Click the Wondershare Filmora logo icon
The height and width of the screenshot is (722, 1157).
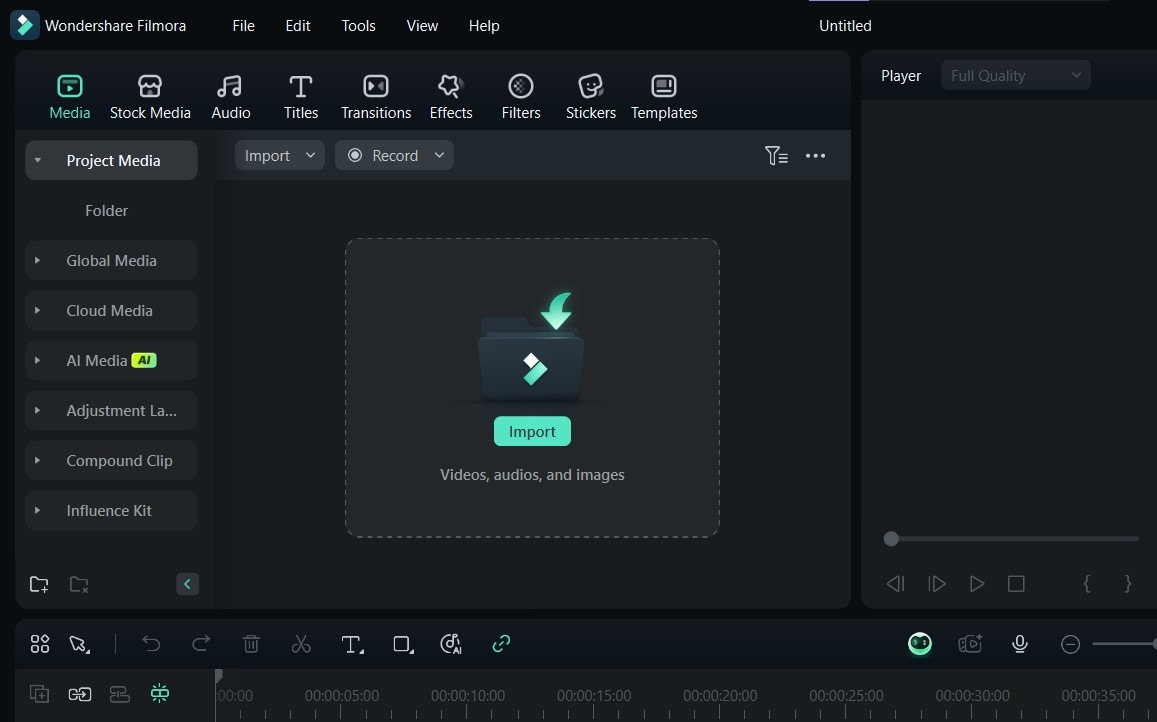(24, 25)
